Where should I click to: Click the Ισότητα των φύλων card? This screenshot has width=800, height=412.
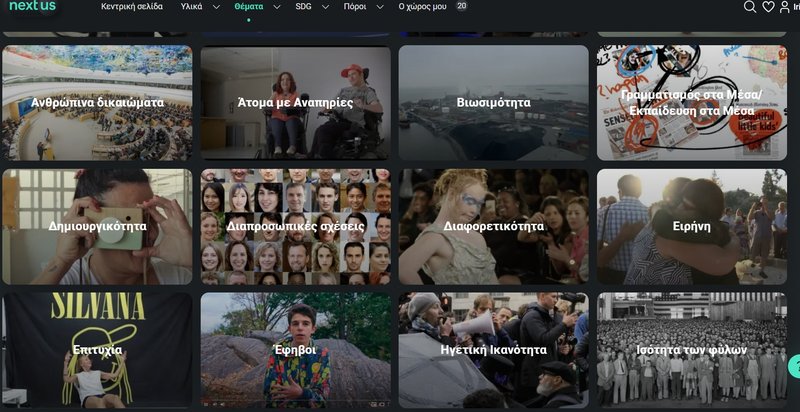691,350
